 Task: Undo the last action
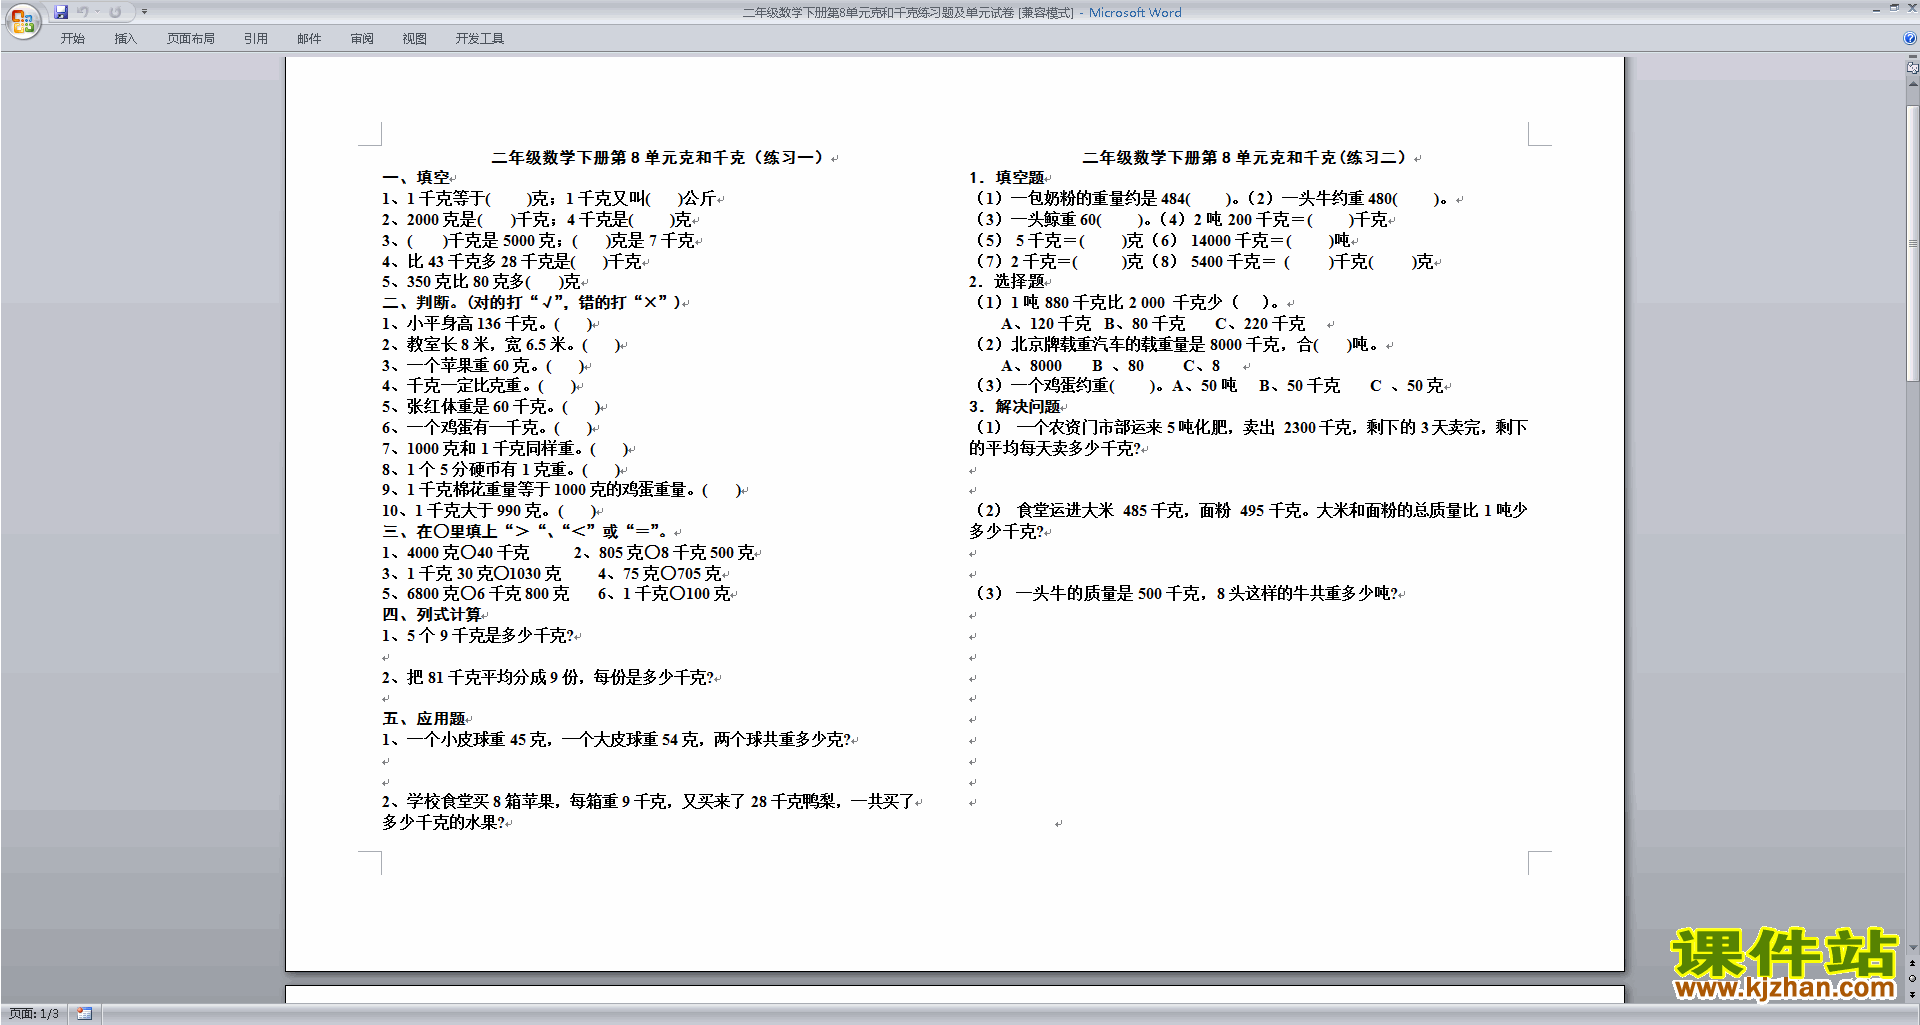[x=83, y=12]
